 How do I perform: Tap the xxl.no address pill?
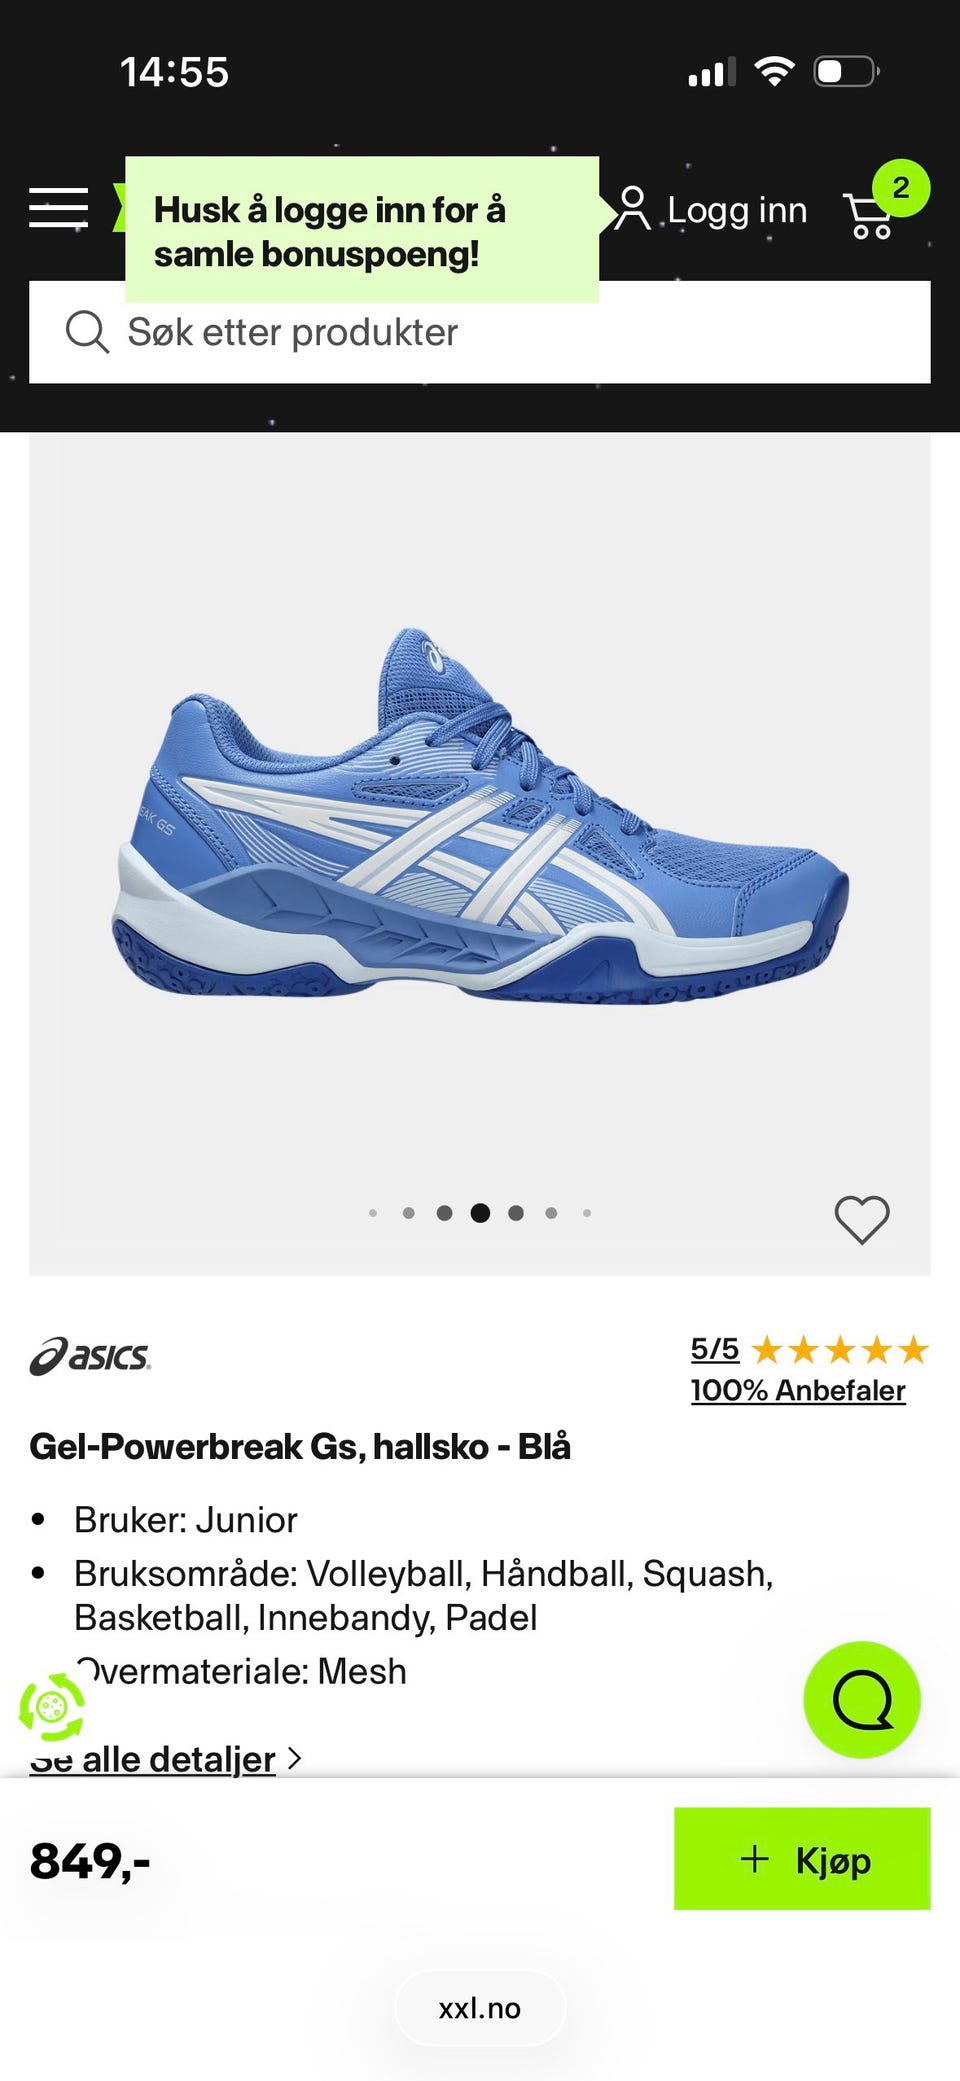click(480, 2008)
